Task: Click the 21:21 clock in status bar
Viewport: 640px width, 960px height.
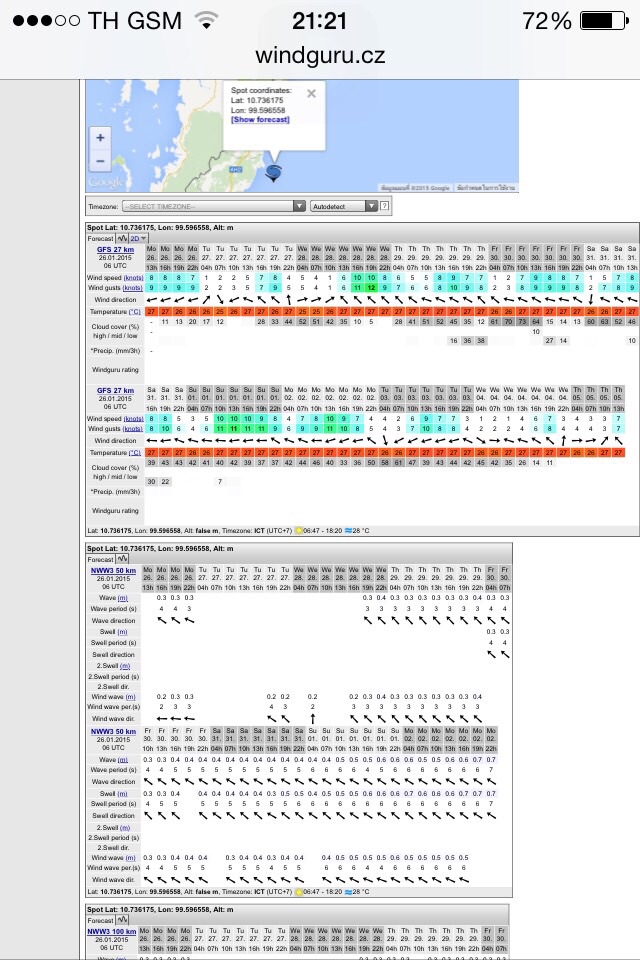Action: (319, 21)
